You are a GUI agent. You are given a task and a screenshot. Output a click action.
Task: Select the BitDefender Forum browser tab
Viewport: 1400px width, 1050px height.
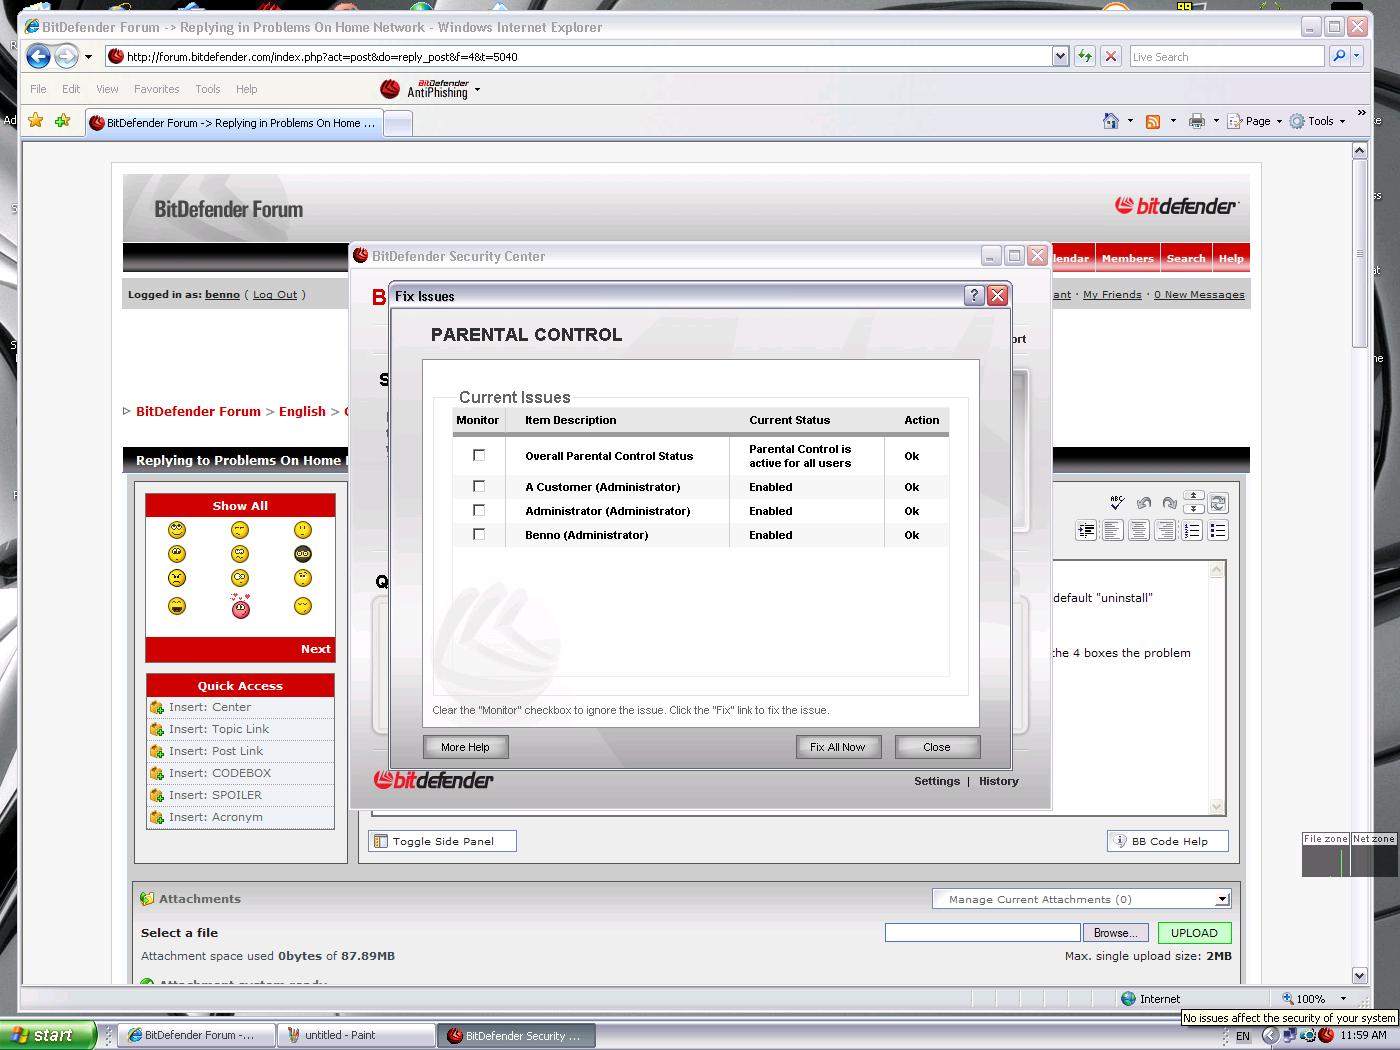(x=233, y=123)
